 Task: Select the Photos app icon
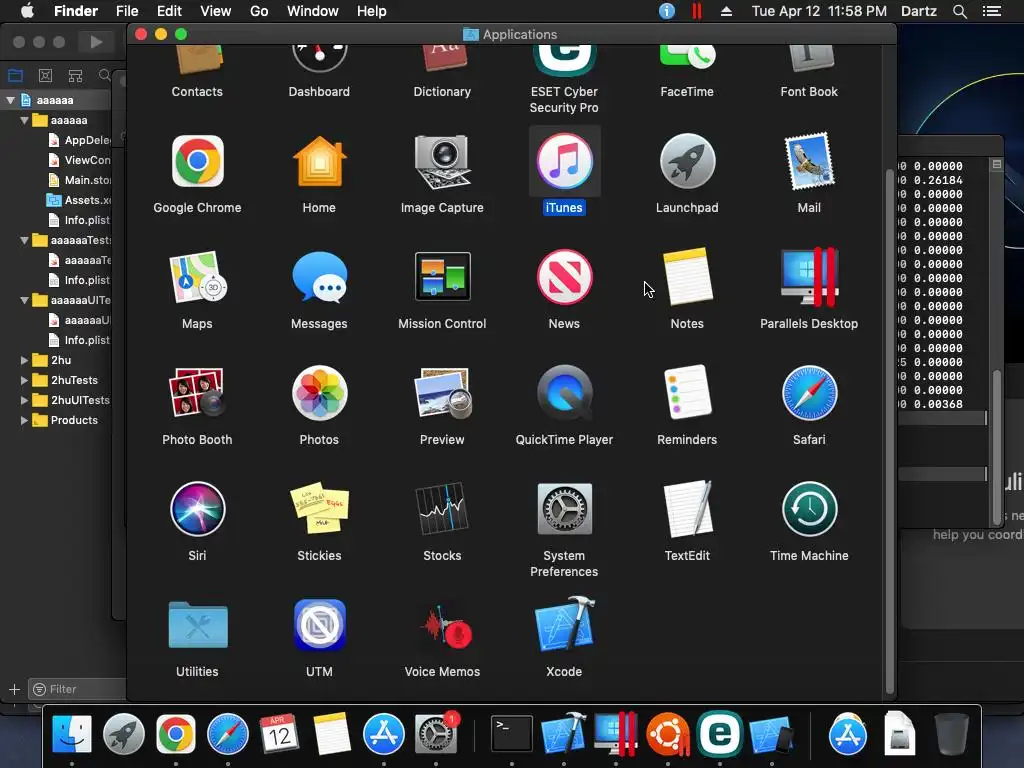319,392
